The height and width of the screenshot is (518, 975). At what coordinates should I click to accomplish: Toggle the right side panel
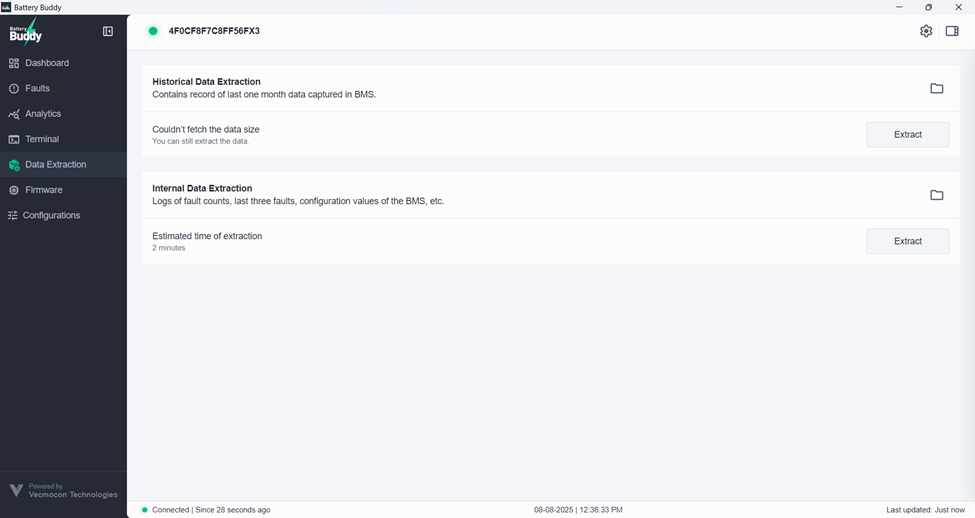point(952,31)
